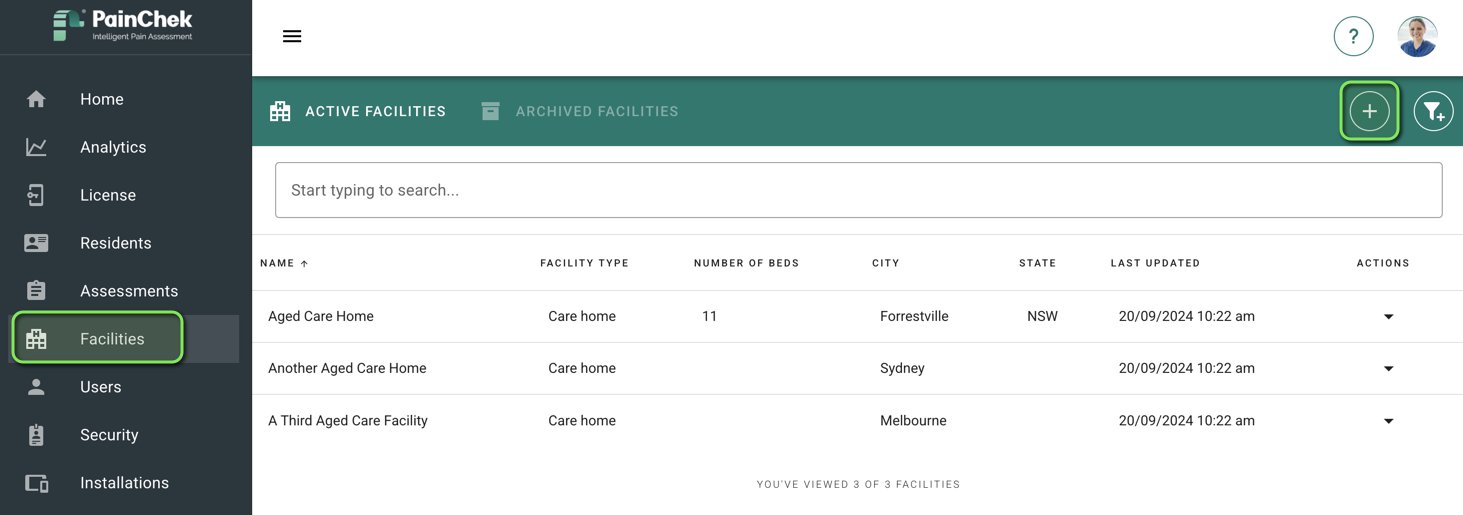Click the License icon in sidebar
The height and width of the screenshot is (515, 1463).
(36, 195)
